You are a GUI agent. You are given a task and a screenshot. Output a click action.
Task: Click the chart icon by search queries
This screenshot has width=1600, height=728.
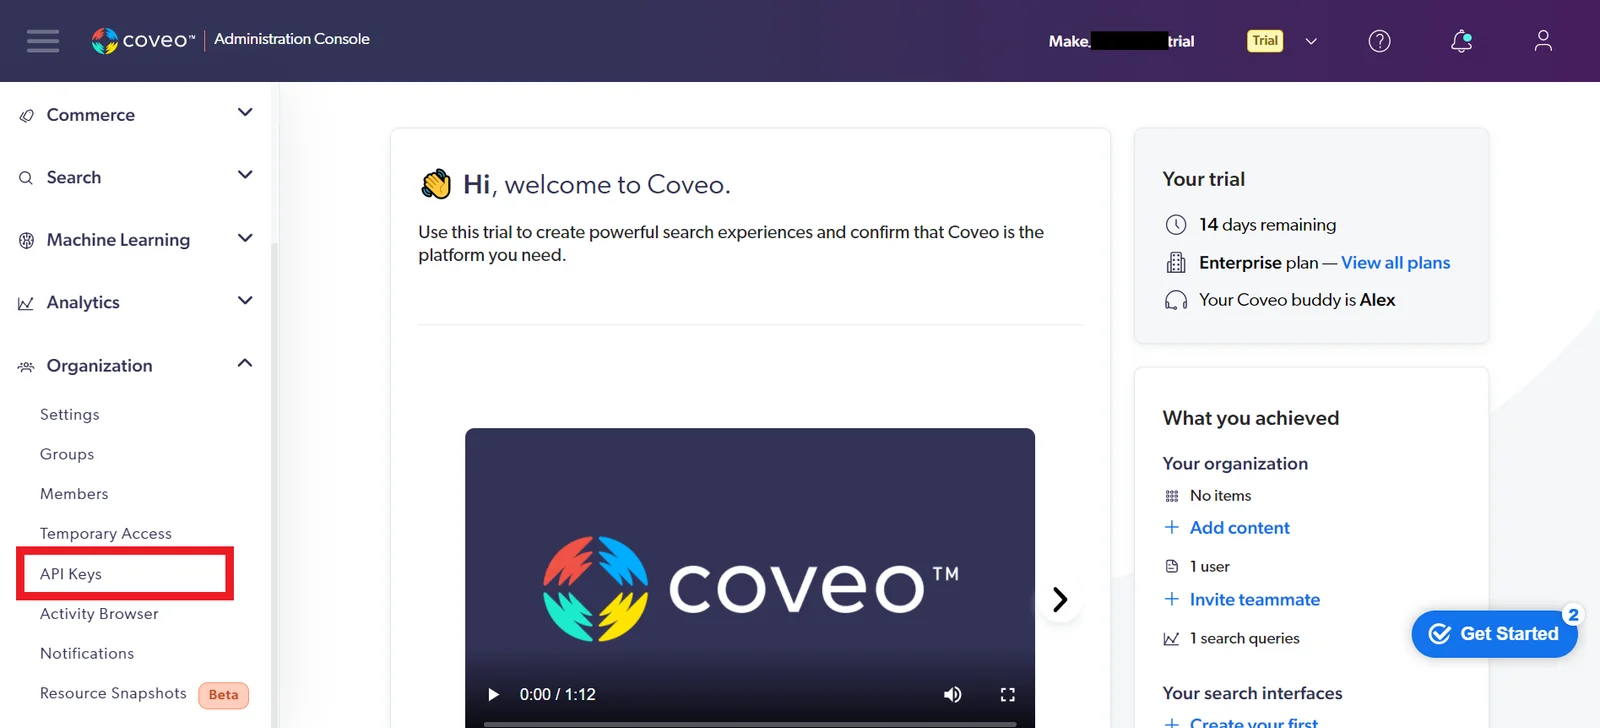[1172, 638]
